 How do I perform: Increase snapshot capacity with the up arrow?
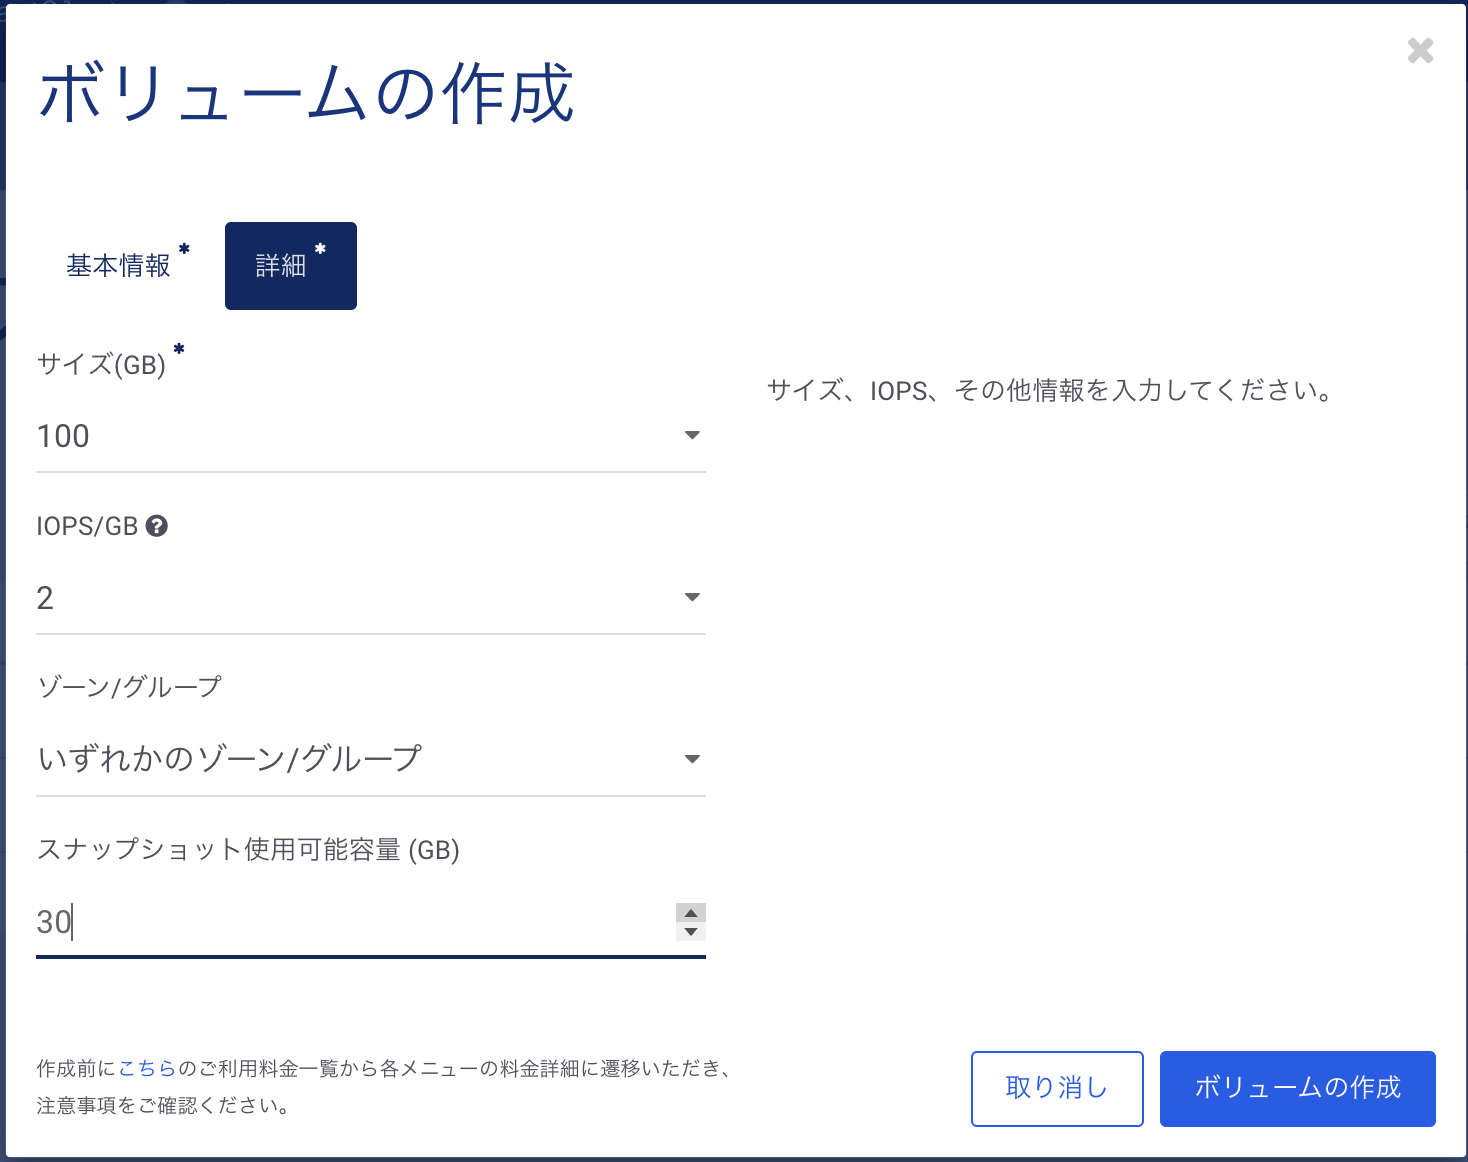coord(690,913)
